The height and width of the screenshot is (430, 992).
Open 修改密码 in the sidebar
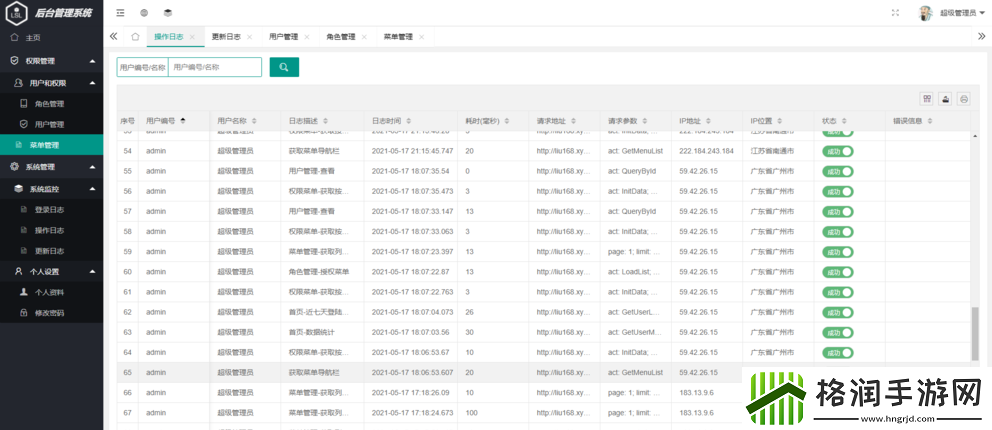pyautogui.click(x=49, y=313)
